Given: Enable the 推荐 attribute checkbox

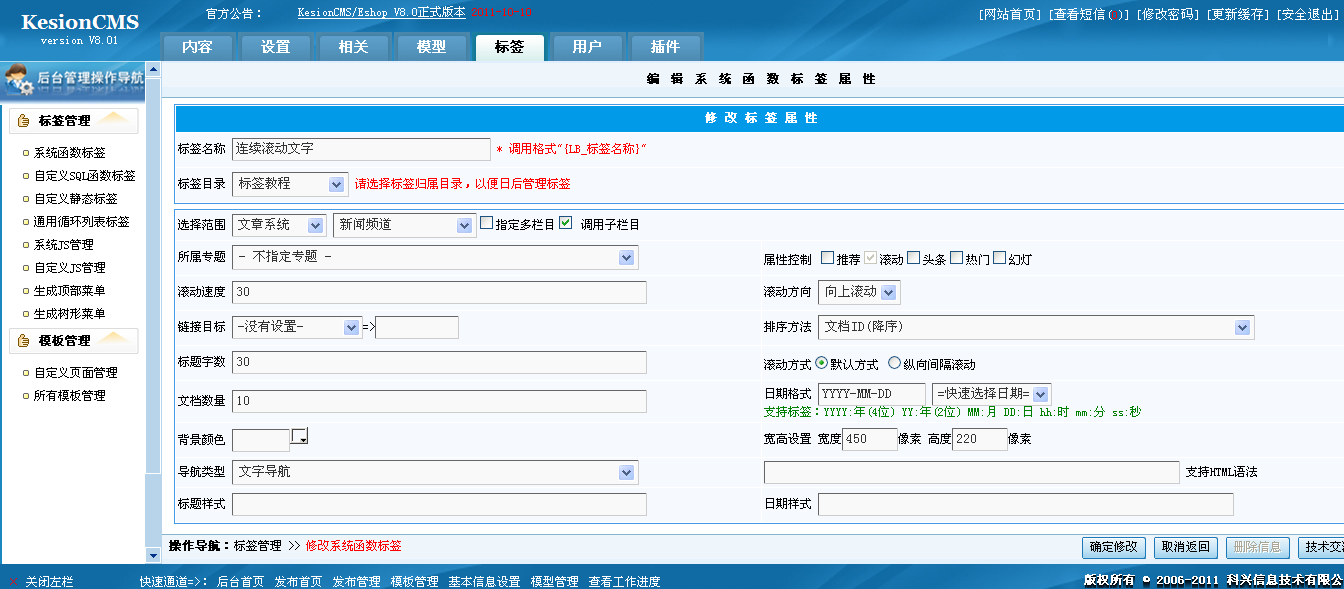Looking at the screenshot, I should click(x=826, y=257).
